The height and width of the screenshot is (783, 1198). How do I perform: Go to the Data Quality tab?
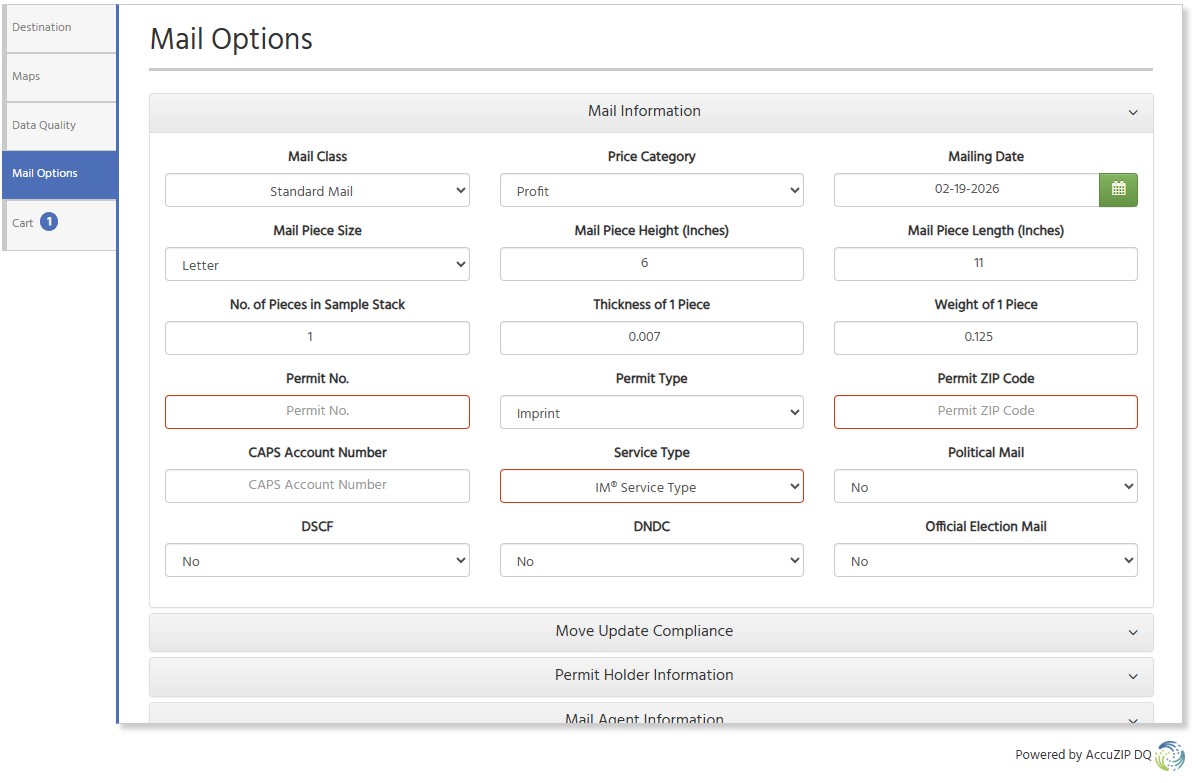pyautogui.click(x=59, y=126)
